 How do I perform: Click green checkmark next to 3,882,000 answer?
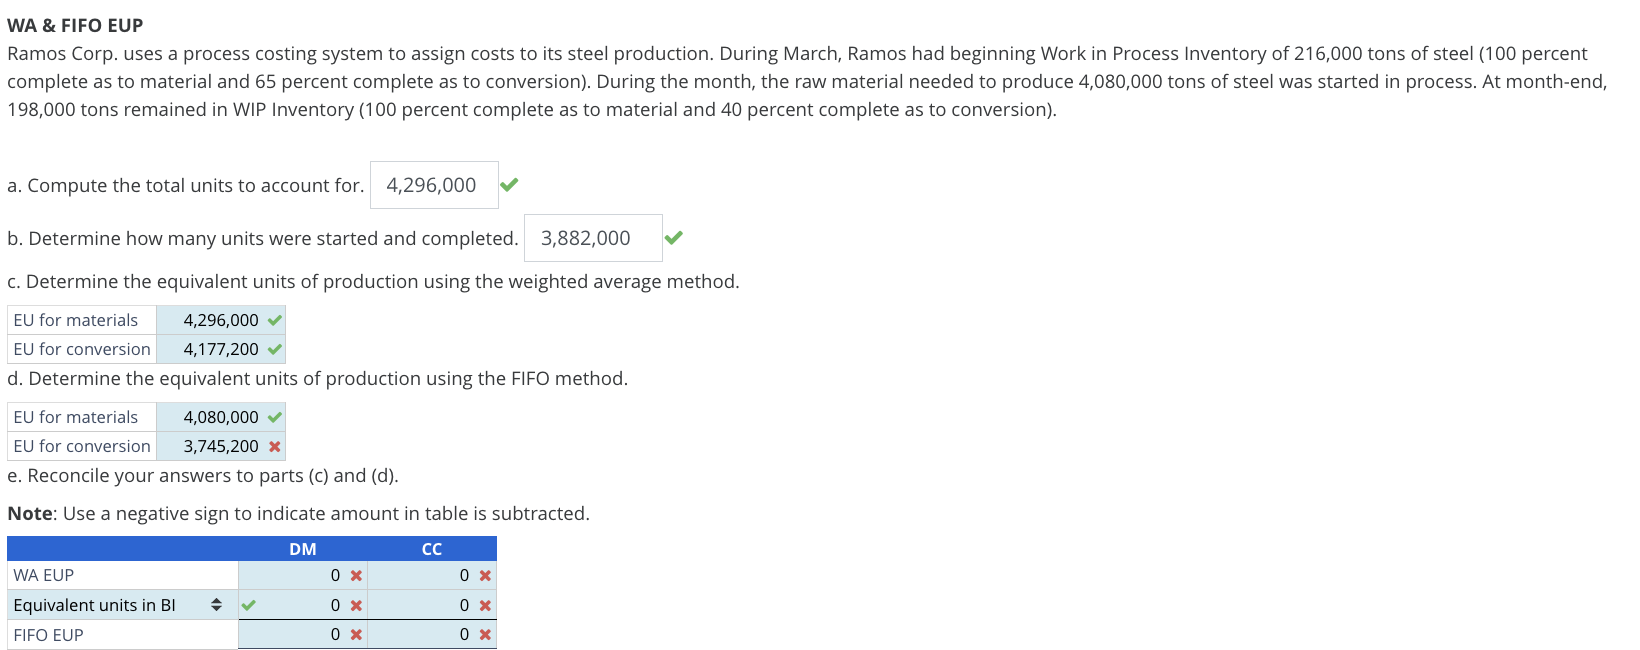[674, 238]
